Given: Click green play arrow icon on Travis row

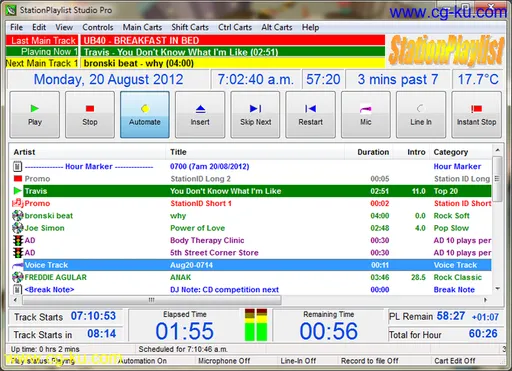Looking at the screenshot, I should pyautogui.click(x=17, y=191).
